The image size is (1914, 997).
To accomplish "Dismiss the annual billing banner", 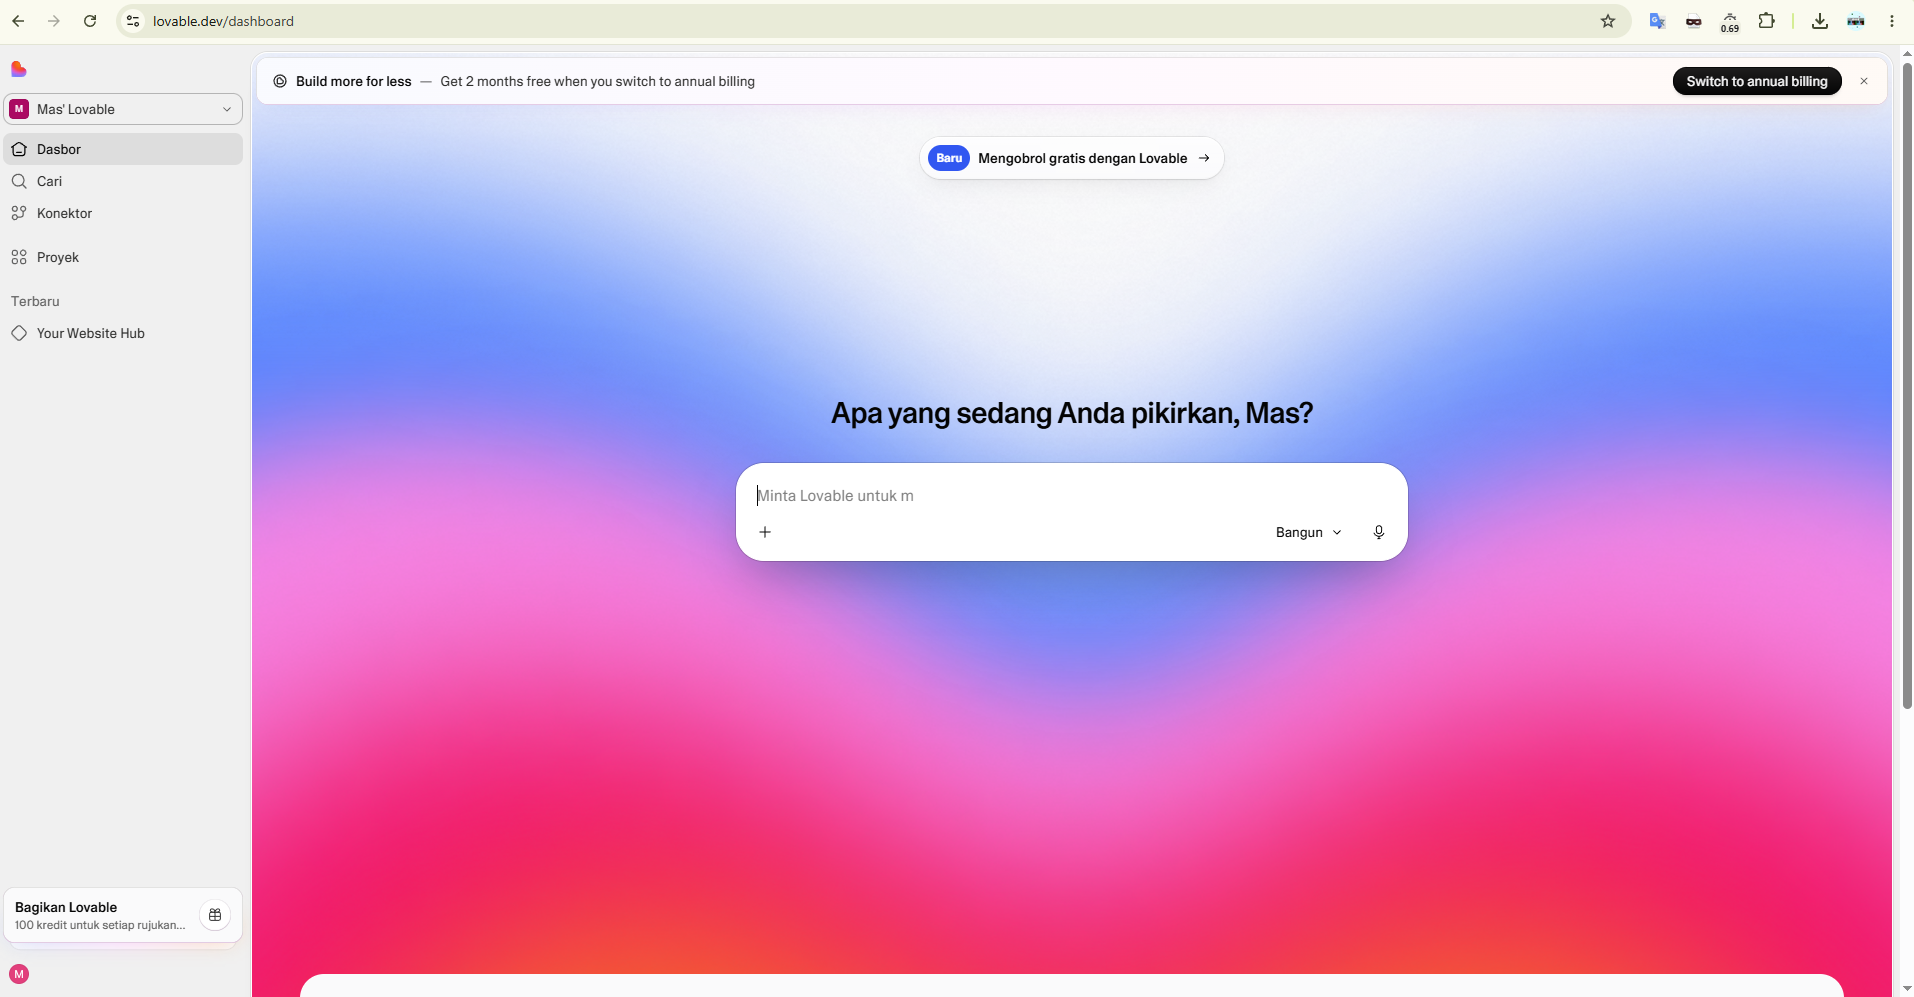I will 1864,81.
